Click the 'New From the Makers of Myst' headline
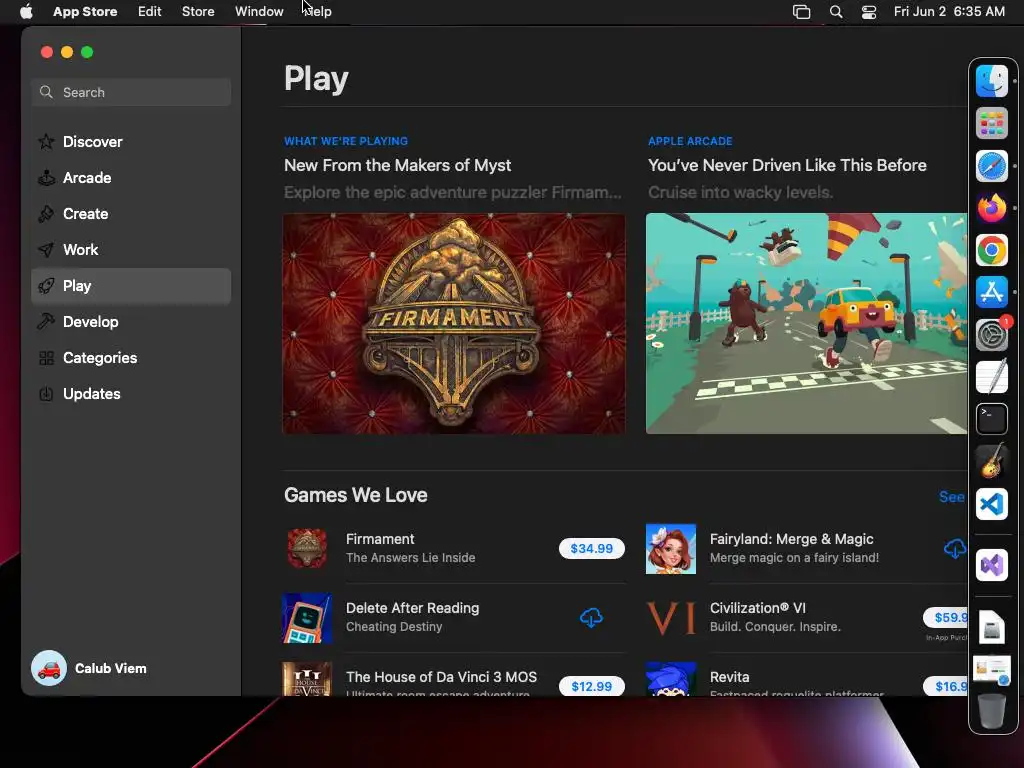The height and width of the screenshot is (768, 1024). tap(397, 165)
